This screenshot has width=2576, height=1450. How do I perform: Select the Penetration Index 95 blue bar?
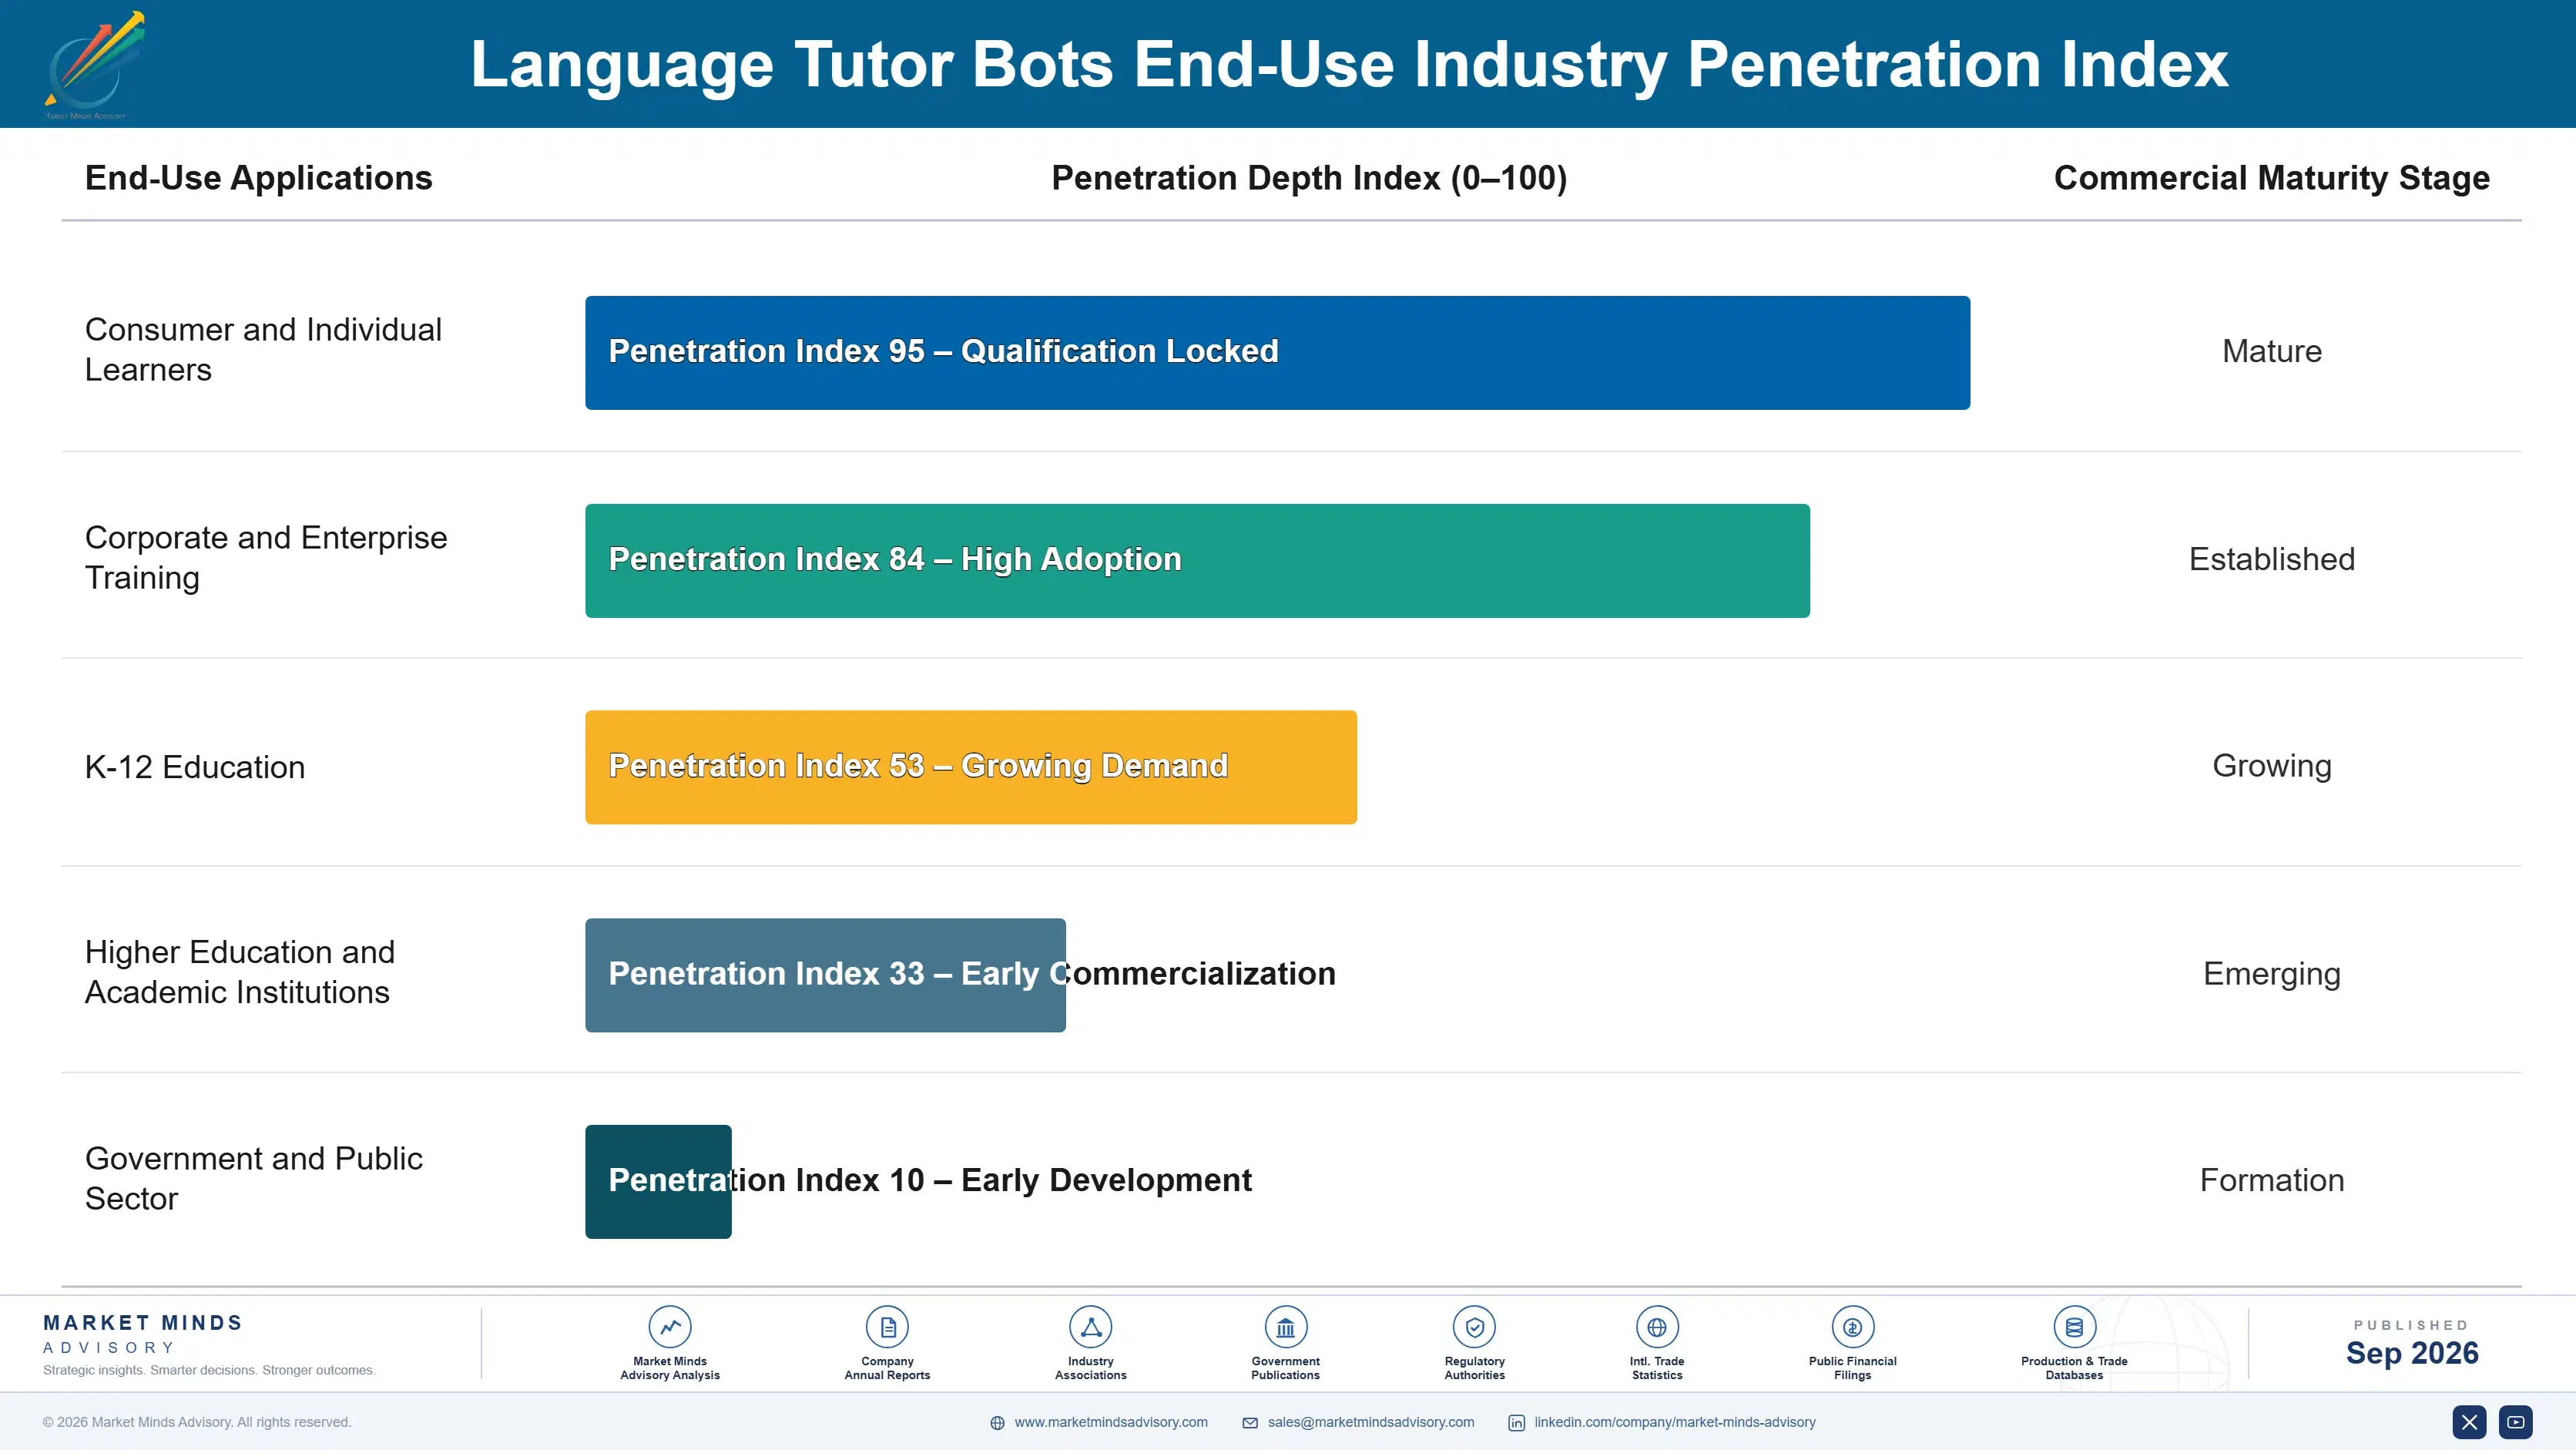(1277, 352)
